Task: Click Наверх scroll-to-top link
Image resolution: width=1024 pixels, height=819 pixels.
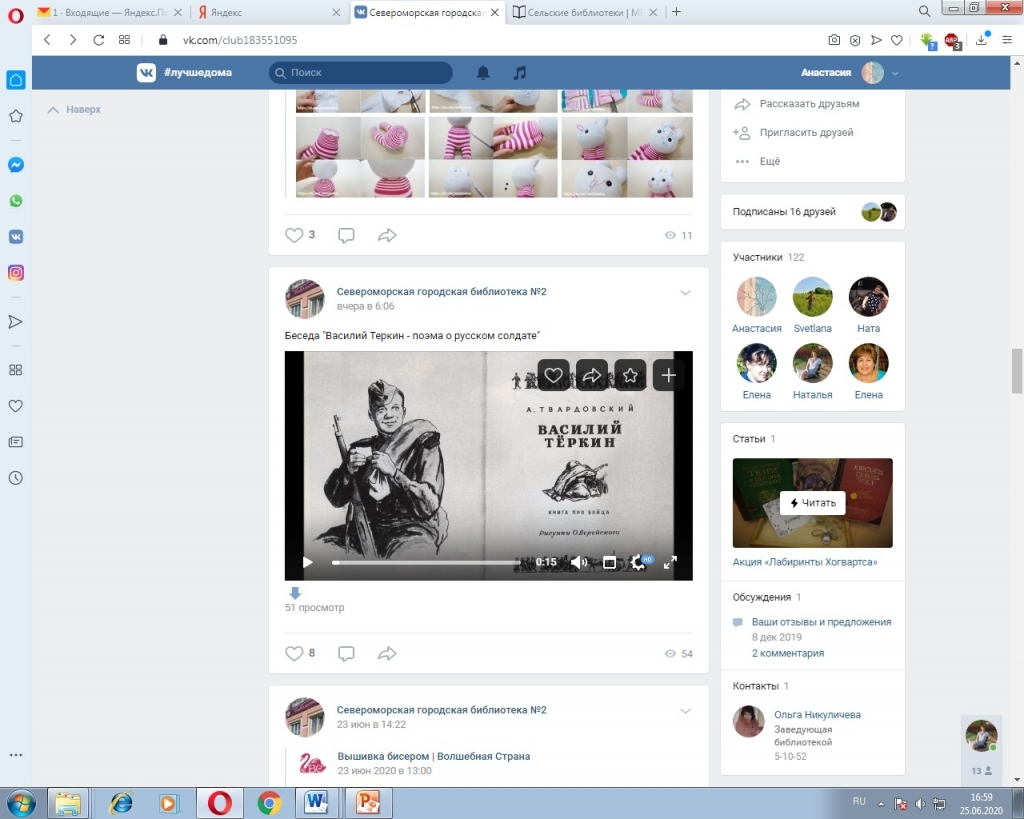Action: 74,109
